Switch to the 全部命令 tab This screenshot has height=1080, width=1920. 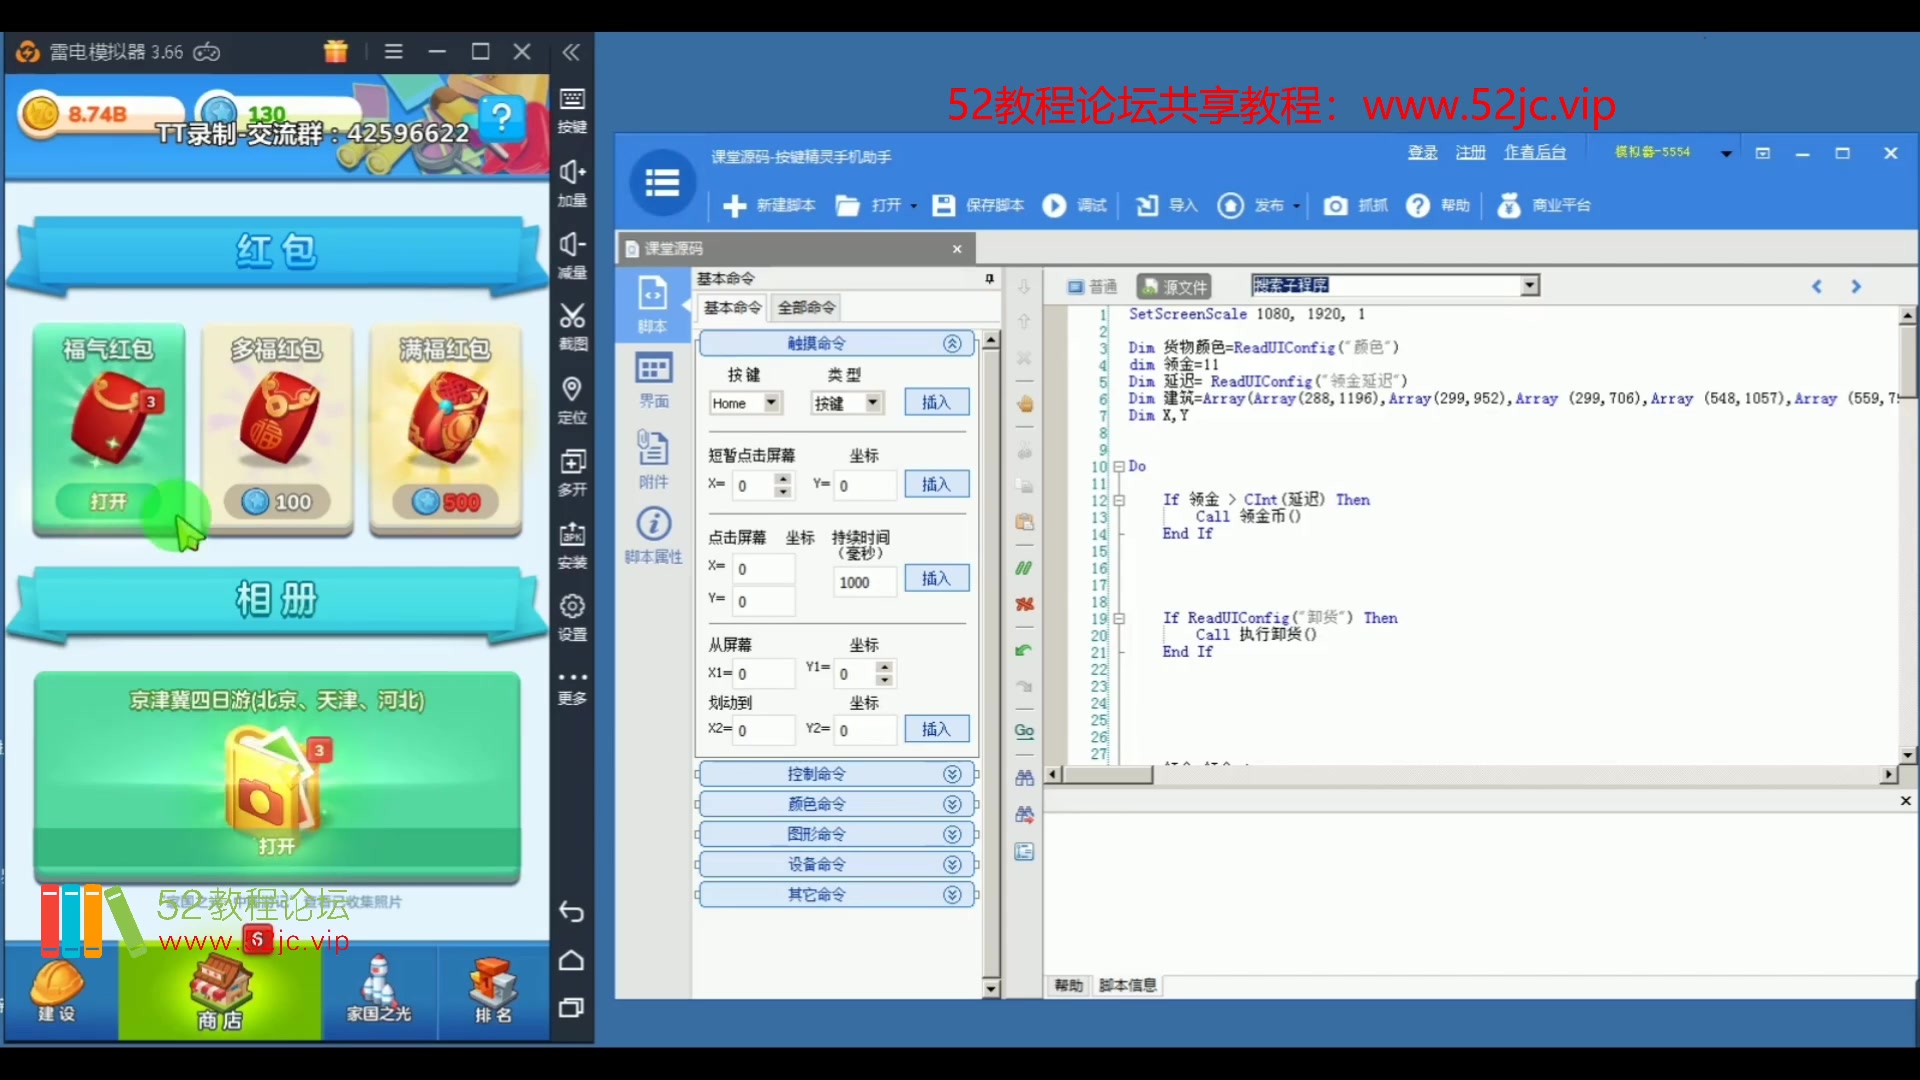coord(806,307)
